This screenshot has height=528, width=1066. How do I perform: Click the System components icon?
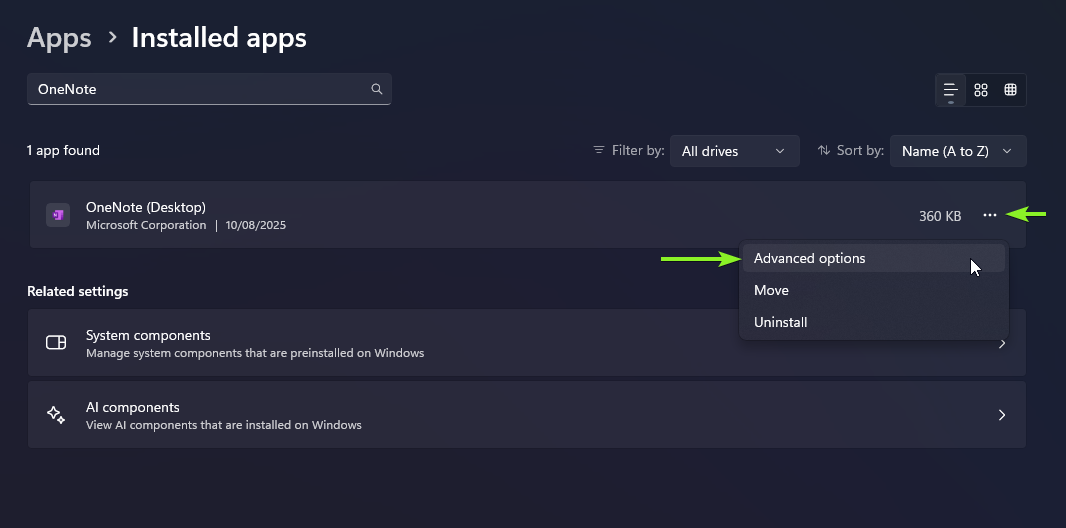[x=56, y=343]
